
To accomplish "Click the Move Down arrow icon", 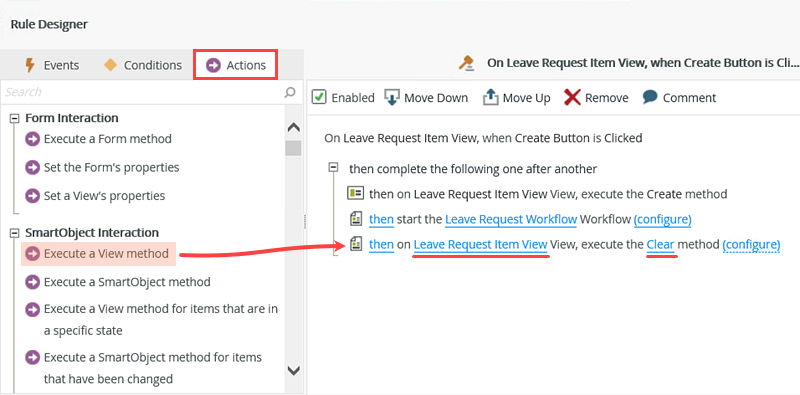I will pos(392,97).
